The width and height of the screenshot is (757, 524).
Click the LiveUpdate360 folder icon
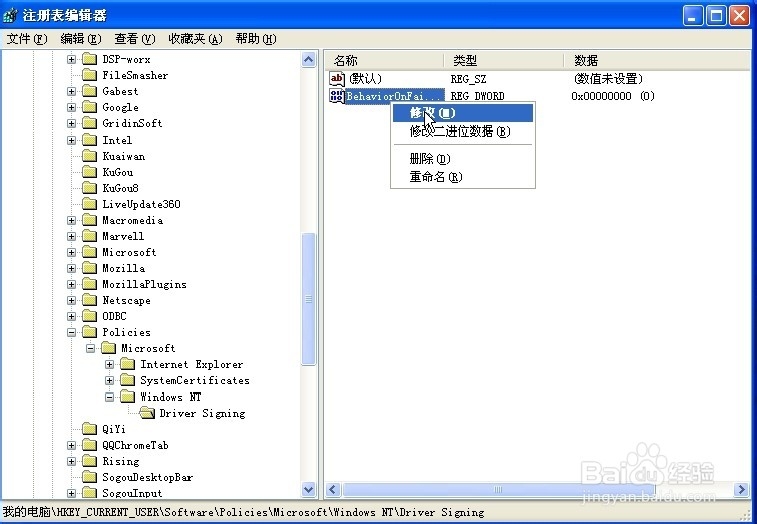coord(89,204)
